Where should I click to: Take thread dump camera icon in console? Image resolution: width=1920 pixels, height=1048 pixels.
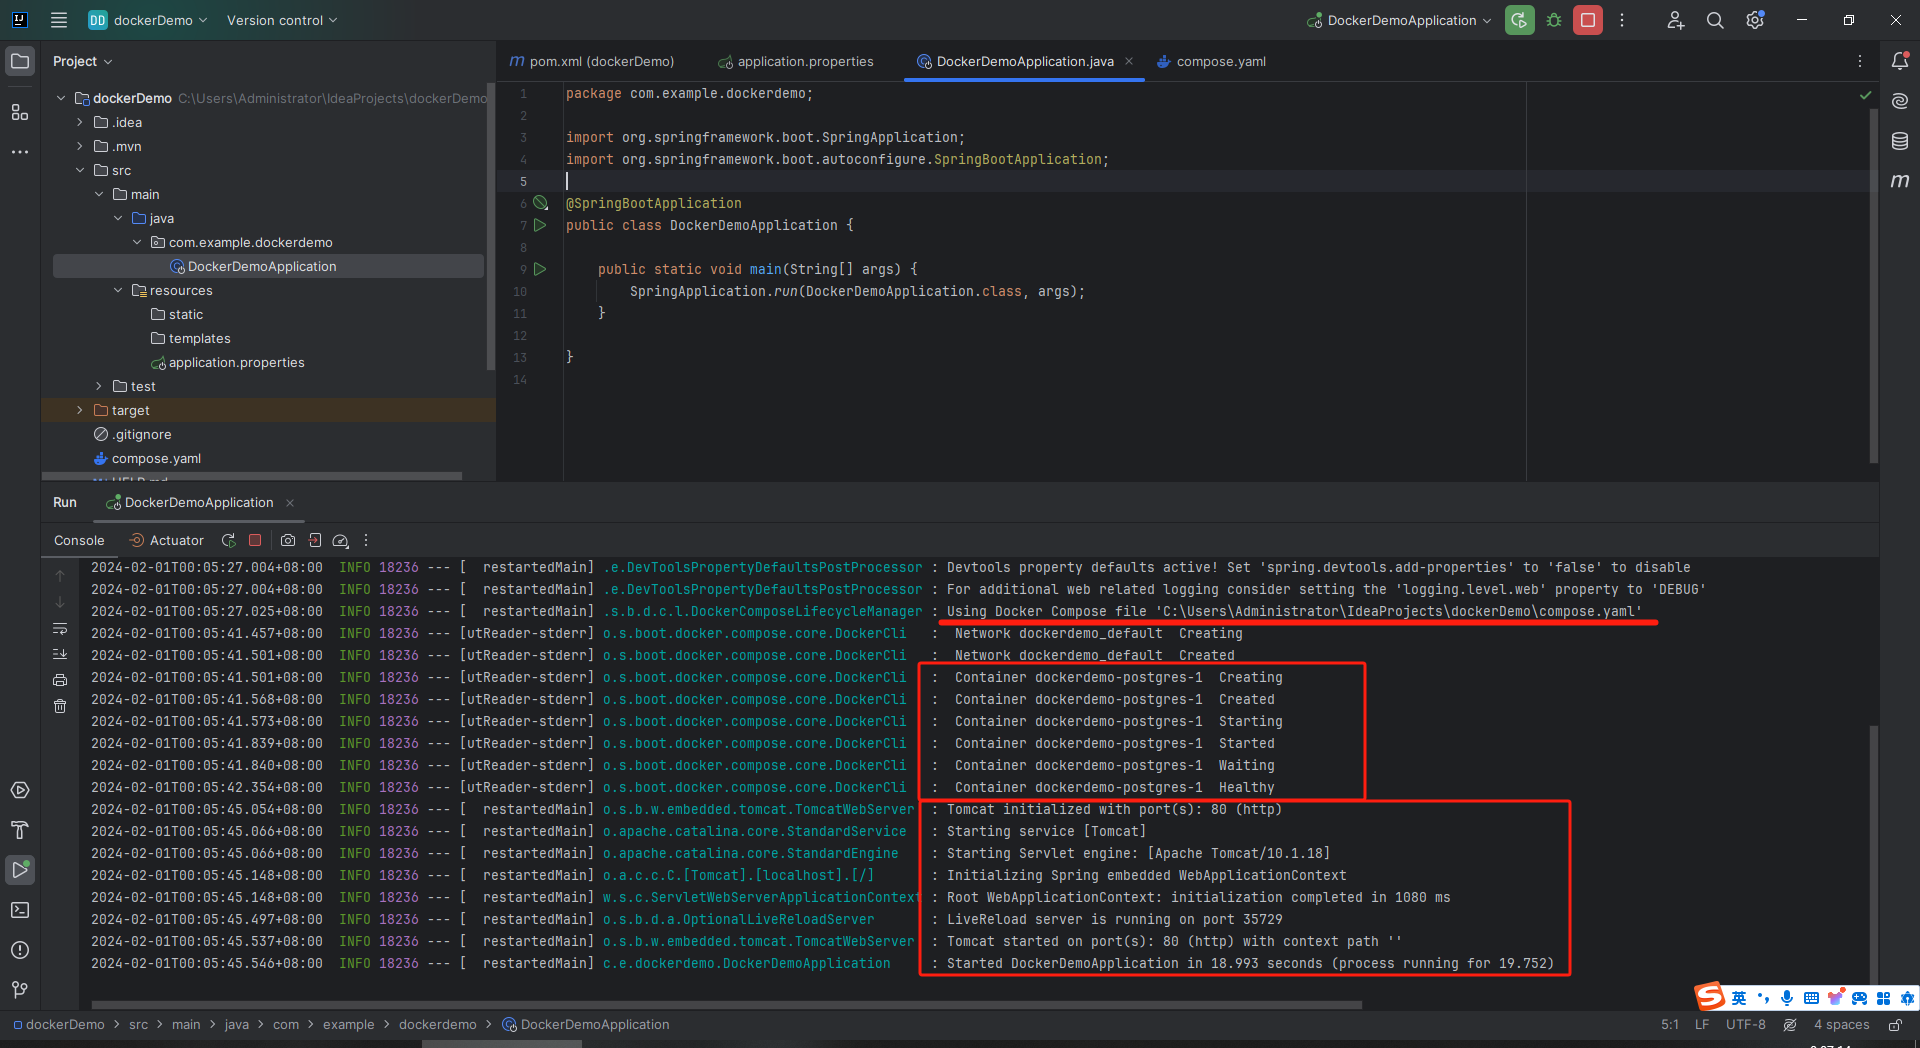click(x=288, y=540)
